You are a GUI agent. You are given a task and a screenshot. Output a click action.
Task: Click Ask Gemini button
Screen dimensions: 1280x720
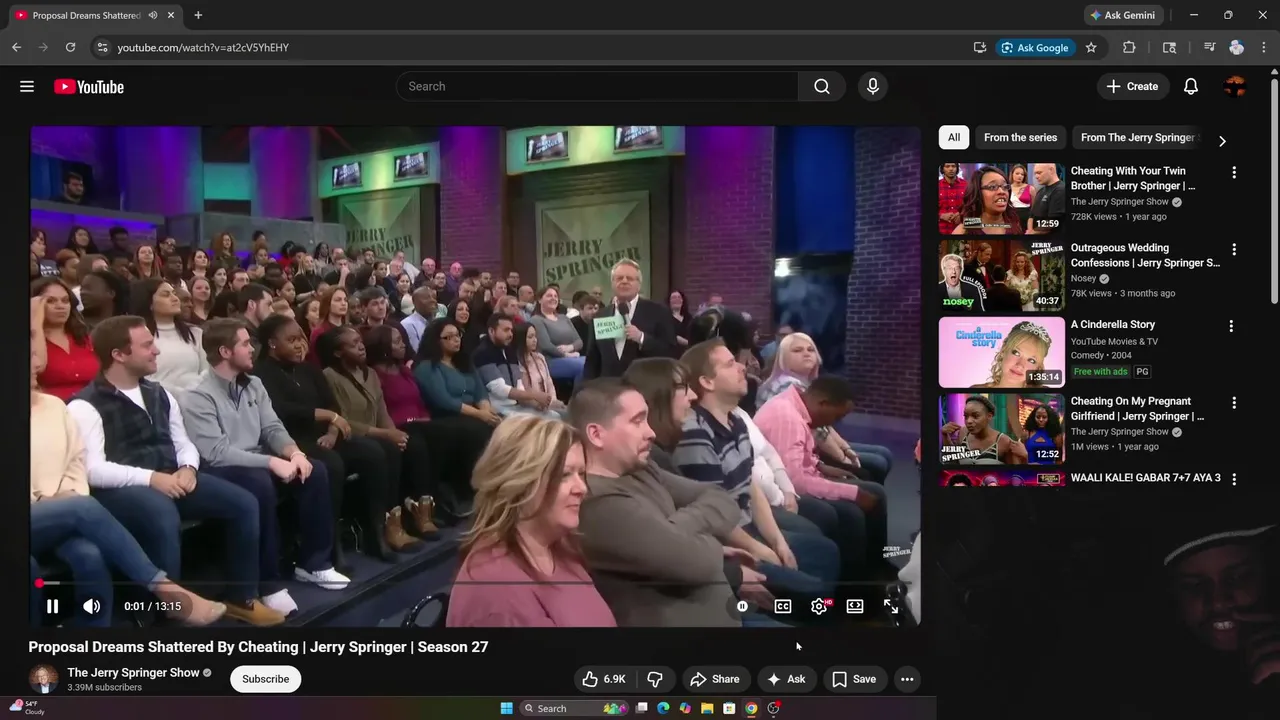pos(1123,15)
